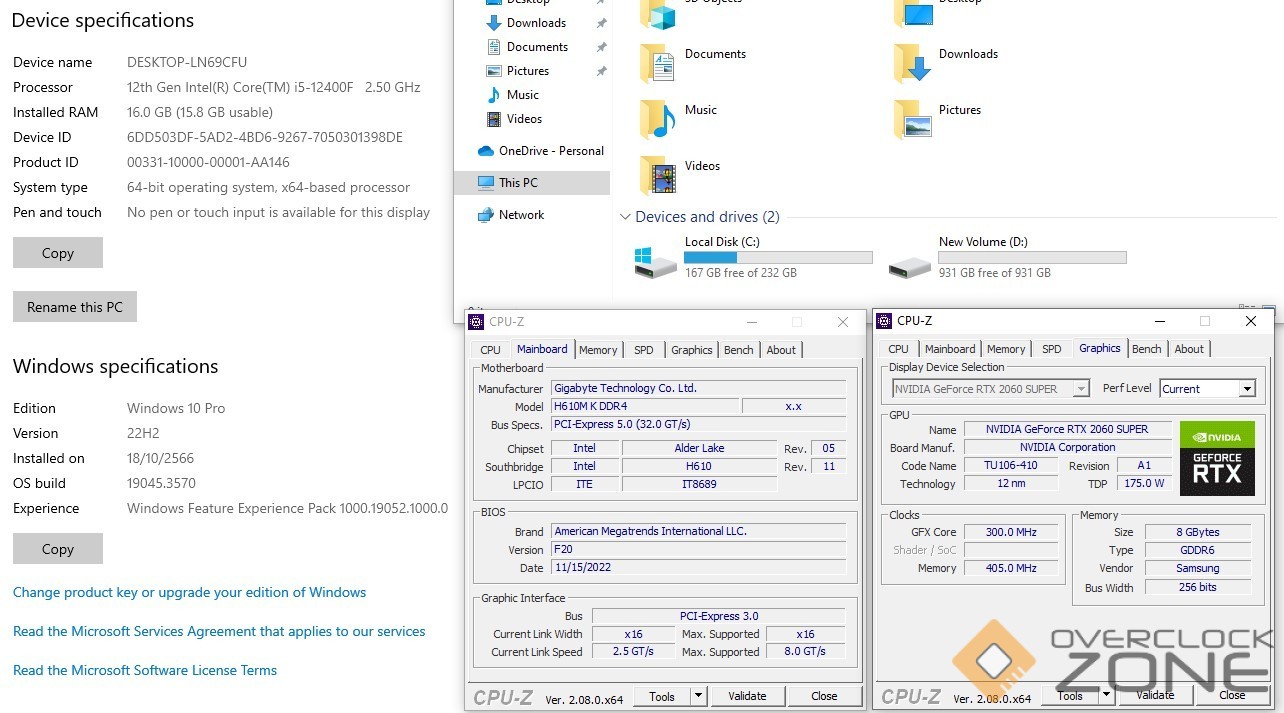Open the Music folder icon in main pane
Screen dimensions: 1284x713
[x=658, y=119]
